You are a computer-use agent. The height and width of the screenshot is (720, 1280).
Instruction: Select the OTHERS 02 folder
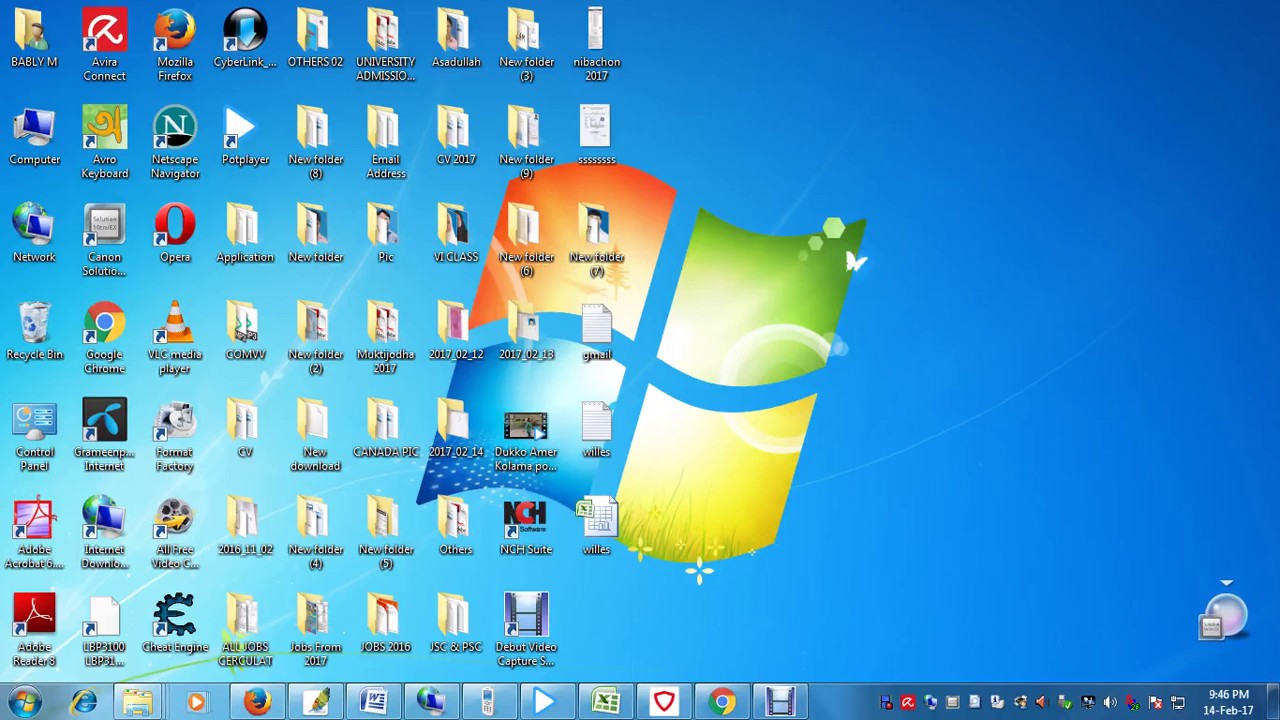(315, 40)
